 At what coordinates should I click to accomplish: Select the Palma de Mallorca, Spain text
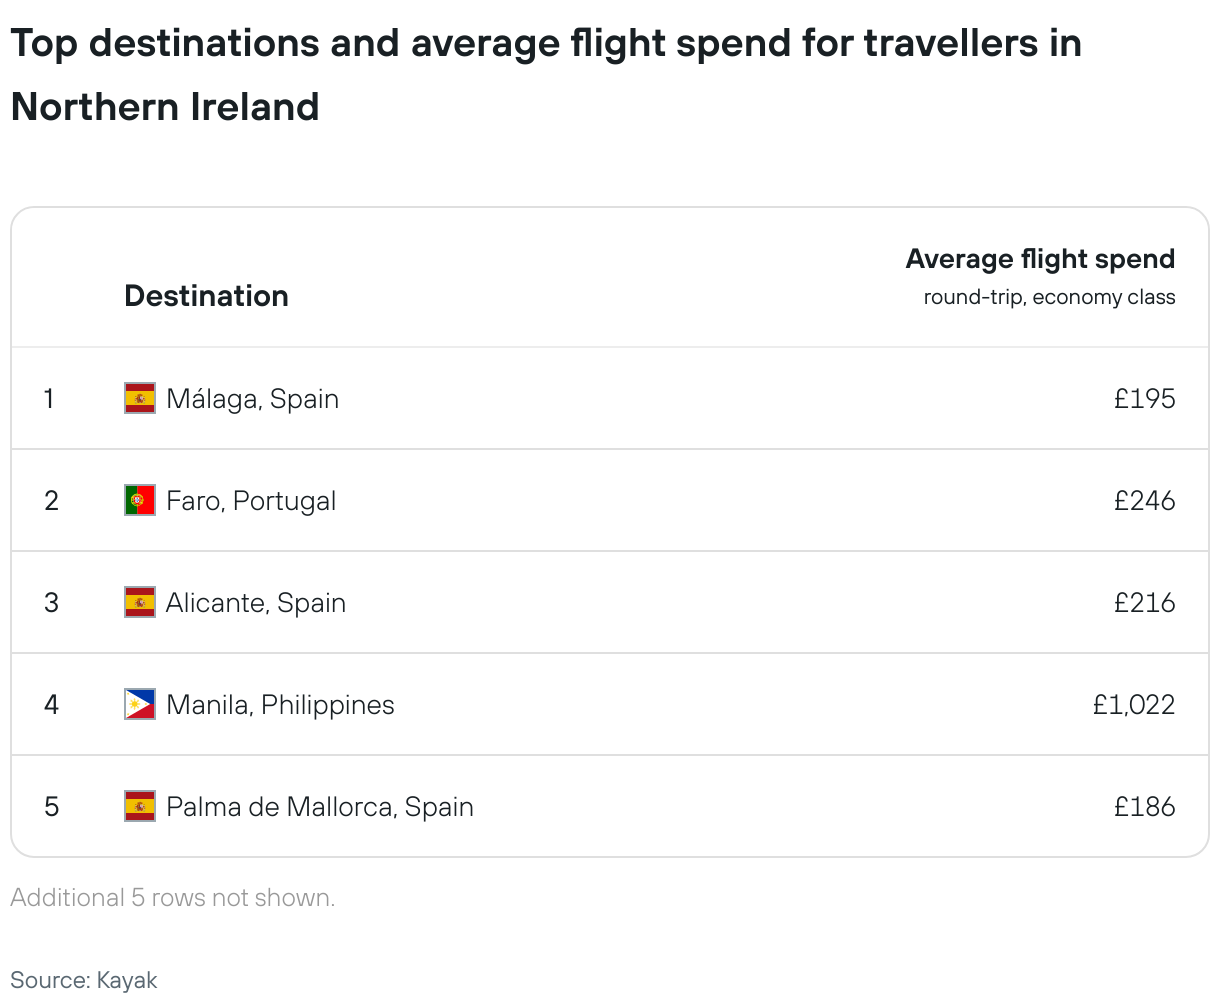(x=320, y=807)
